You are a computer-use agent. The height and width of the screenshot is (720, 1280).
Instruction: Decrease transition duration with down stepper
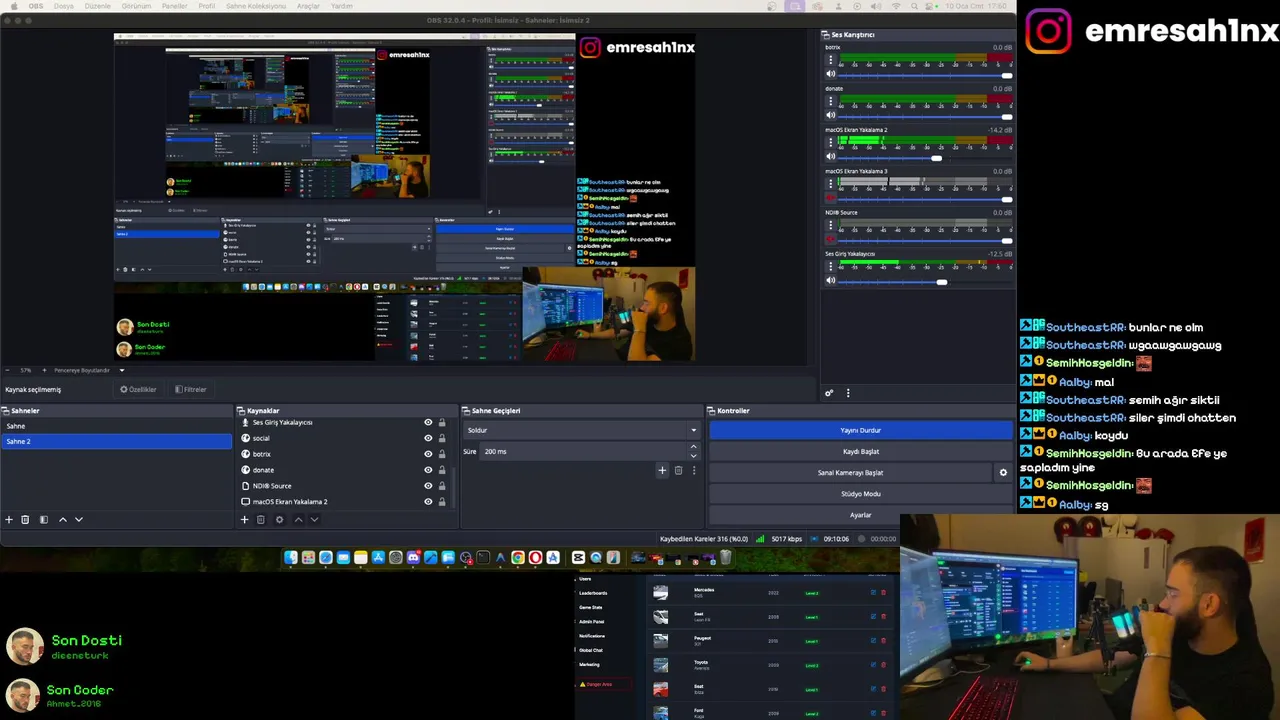coord(693,455)
